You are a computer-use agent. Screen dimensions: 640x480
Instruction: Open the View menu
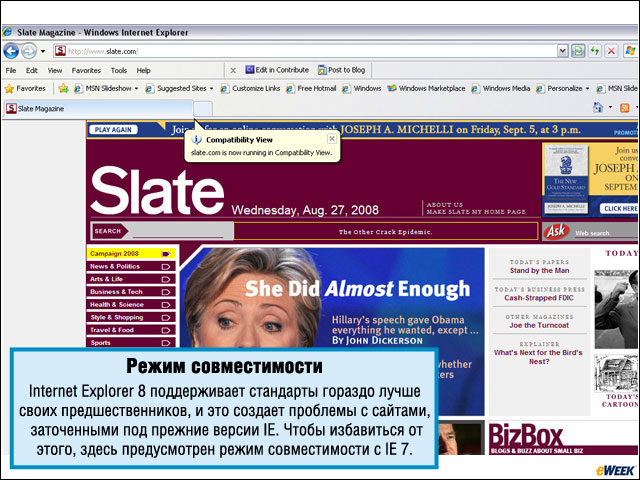pos(55,70)
